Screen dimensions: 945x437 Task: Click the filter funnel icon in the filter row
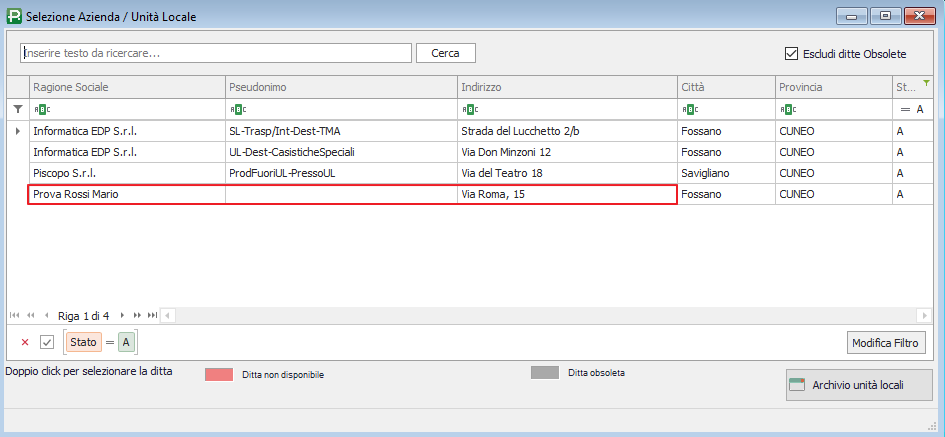click(x=17, y=109)
